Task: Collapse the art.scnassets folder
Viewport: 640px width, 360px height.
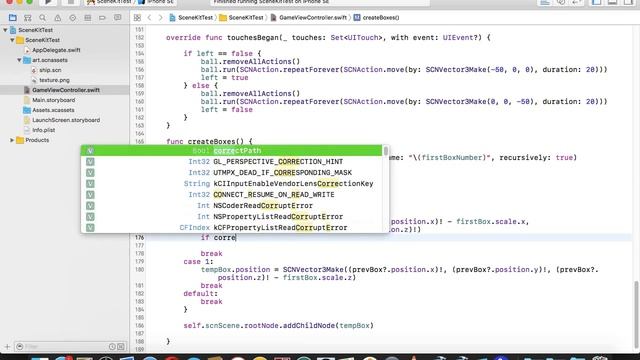Action: coord(19,60)
